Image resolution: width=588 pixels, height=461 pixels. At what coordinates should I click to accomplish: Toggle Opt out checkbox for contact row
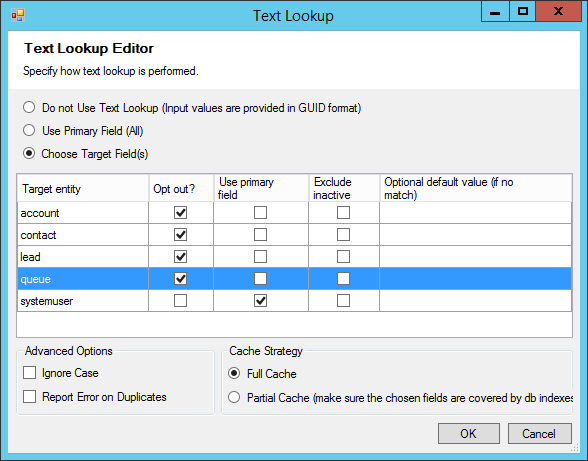point(180,235)
